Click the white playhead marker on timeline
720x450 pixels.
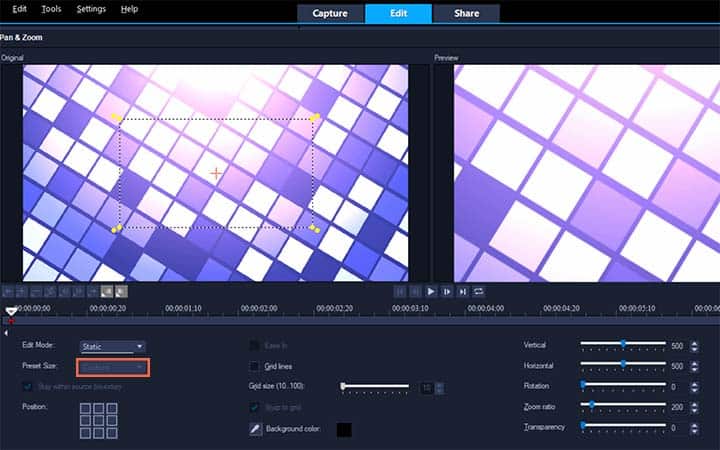point(11,312)
